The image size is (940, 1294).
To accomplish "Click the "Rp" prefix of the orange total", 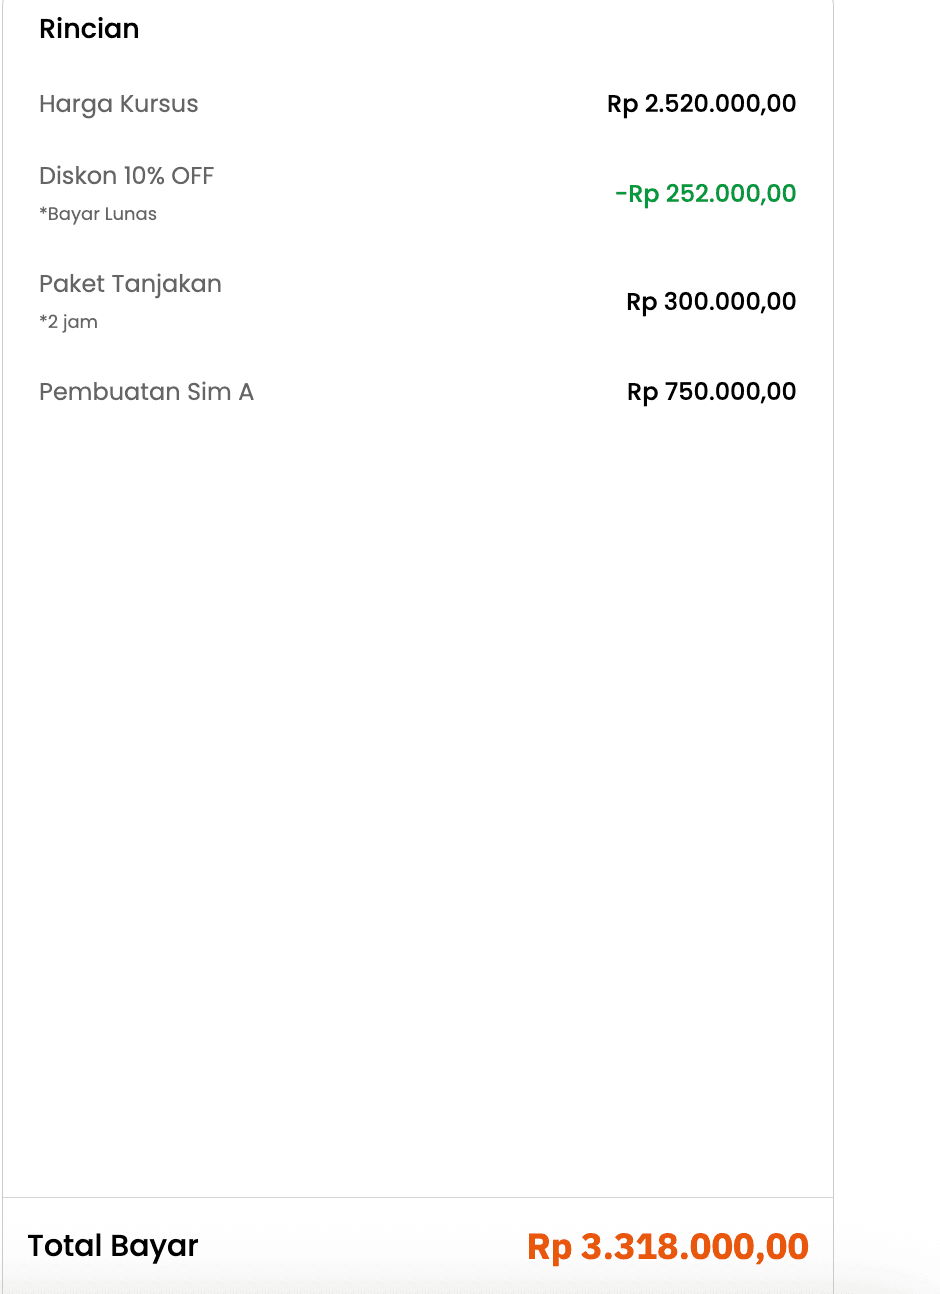I will click(x=549, y=1247).
